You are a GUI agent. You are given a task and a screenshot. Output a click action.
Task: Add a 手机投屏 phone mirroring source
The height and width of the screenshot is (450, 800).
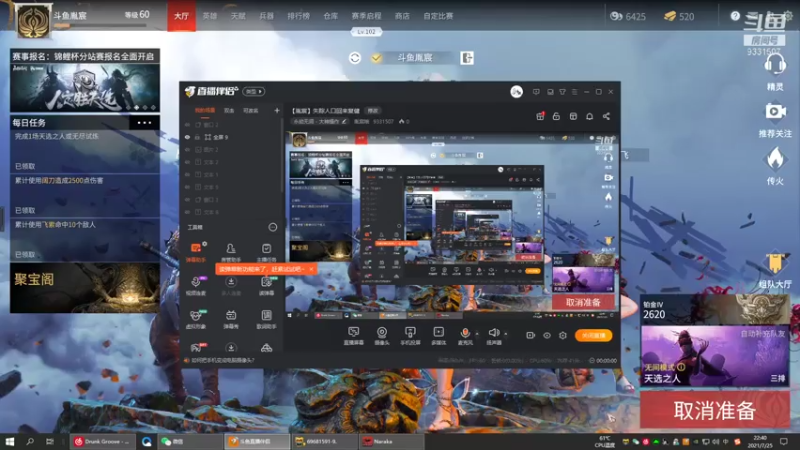[410, 336]
